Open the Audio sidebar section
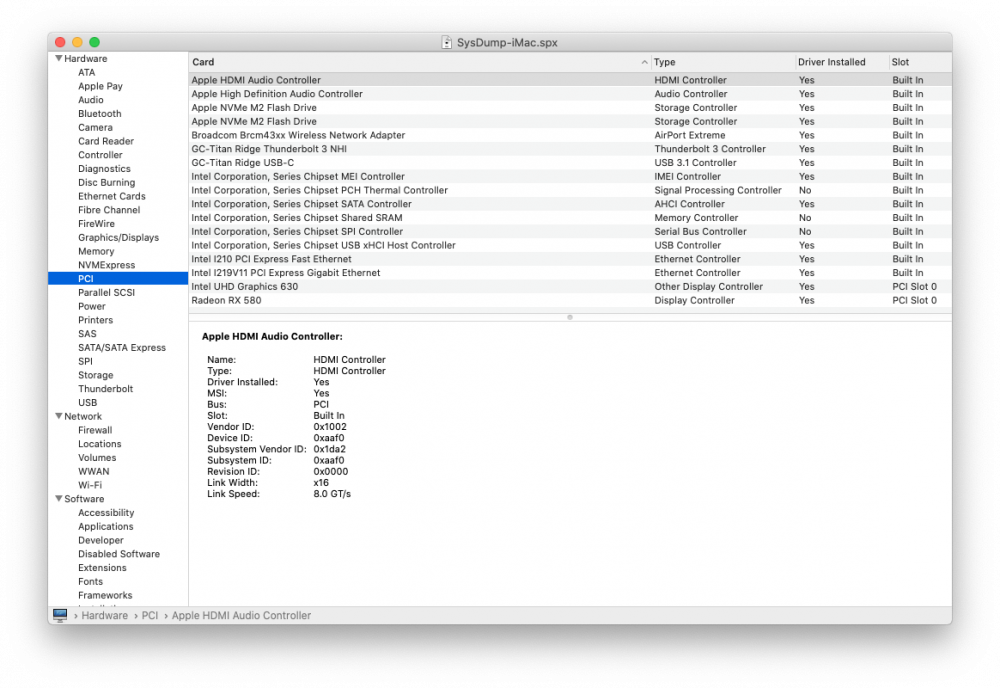The height and width of the screenshot is (688, 1000). click(x=91, y=99)
